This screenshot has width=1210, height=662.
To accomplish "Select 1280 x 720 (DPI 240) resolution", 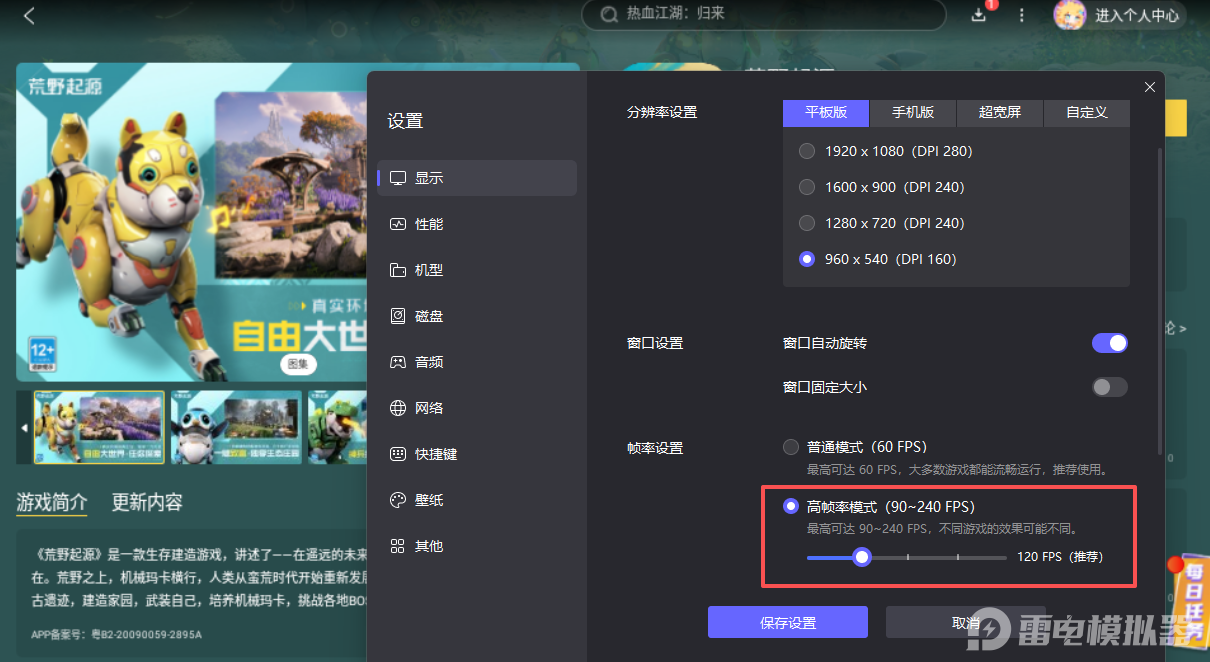I will pyautogui.click(x=807, y=223).
